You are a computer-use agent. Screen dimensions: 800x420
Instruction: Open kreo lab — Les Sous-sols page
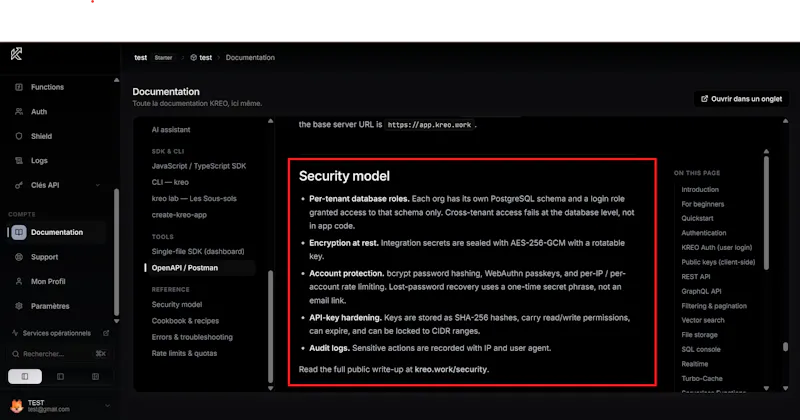click(194, 199)
